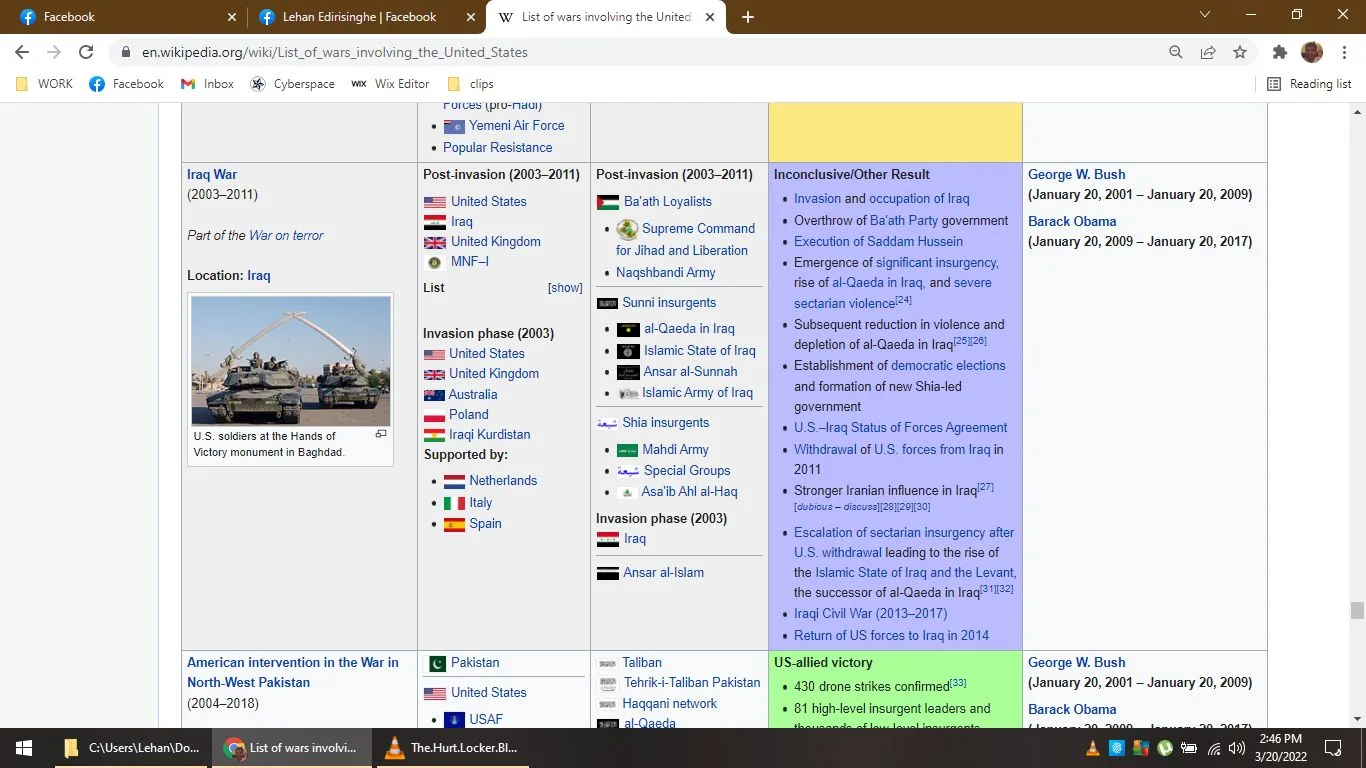1366x768 pixels.
Task: Close the Lehan Edirisinghe Facebook tab
Action: tap(470, 17)
